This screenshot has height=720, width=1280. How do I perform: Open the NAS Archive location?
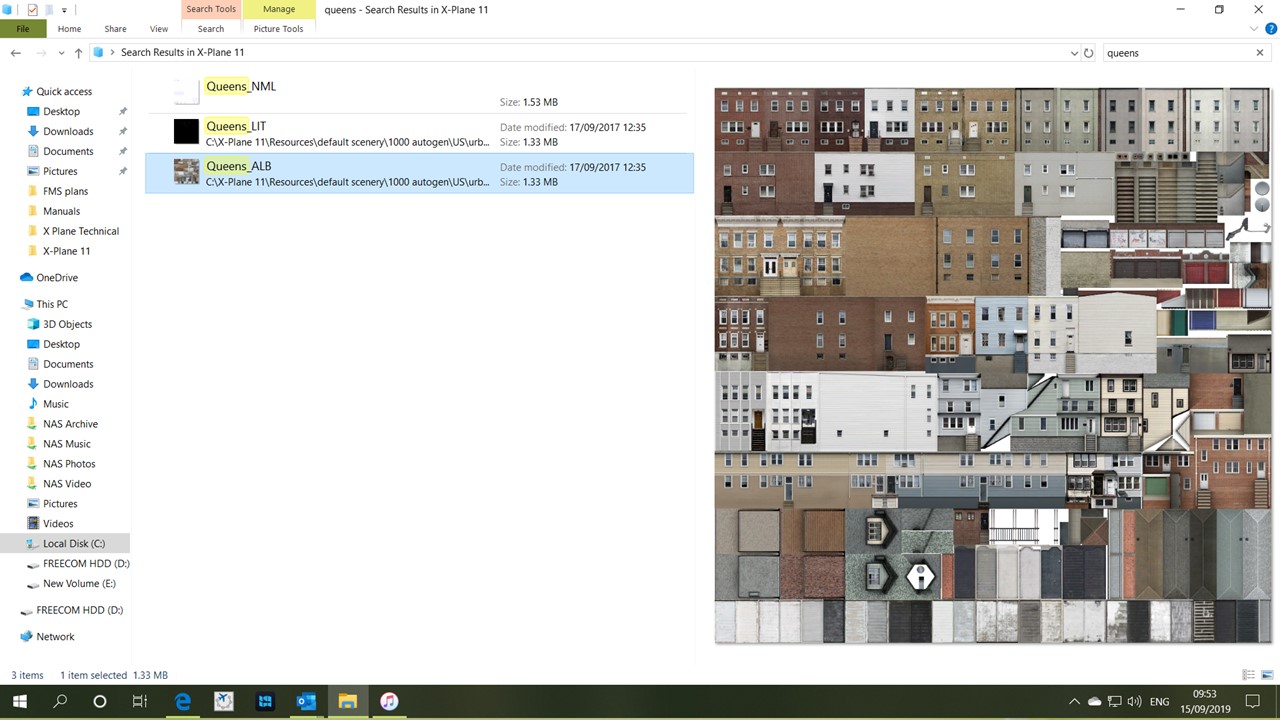pos(70,424)
